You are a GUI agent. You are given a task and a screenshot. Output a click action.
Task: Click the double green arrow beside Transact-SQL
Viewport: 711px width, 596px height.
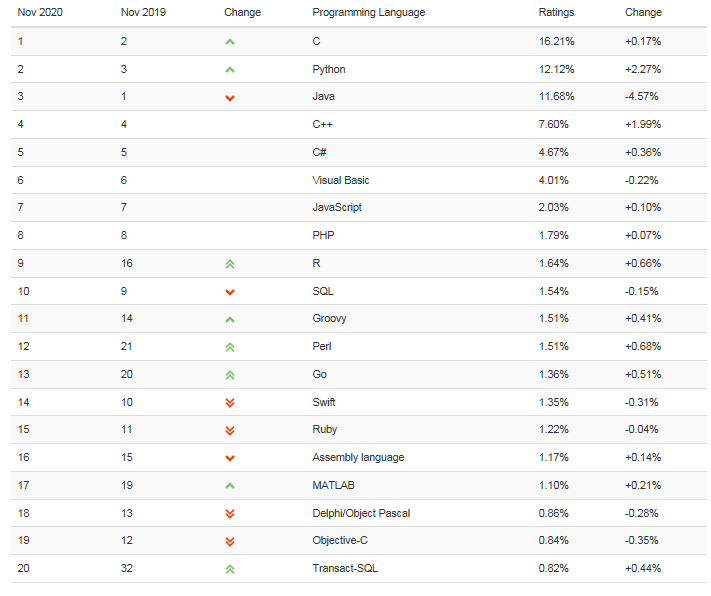coord(230,569)
